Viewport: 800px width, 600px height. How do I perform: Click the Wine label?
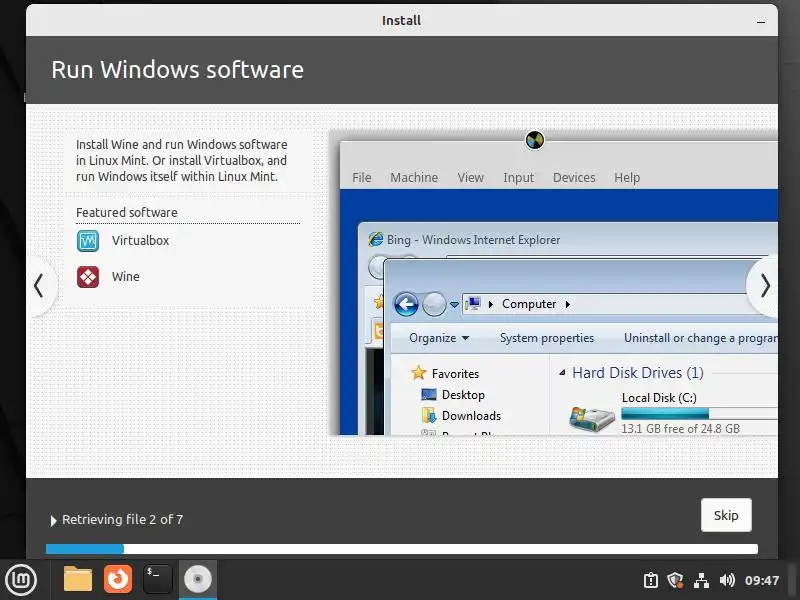[126, 277]
